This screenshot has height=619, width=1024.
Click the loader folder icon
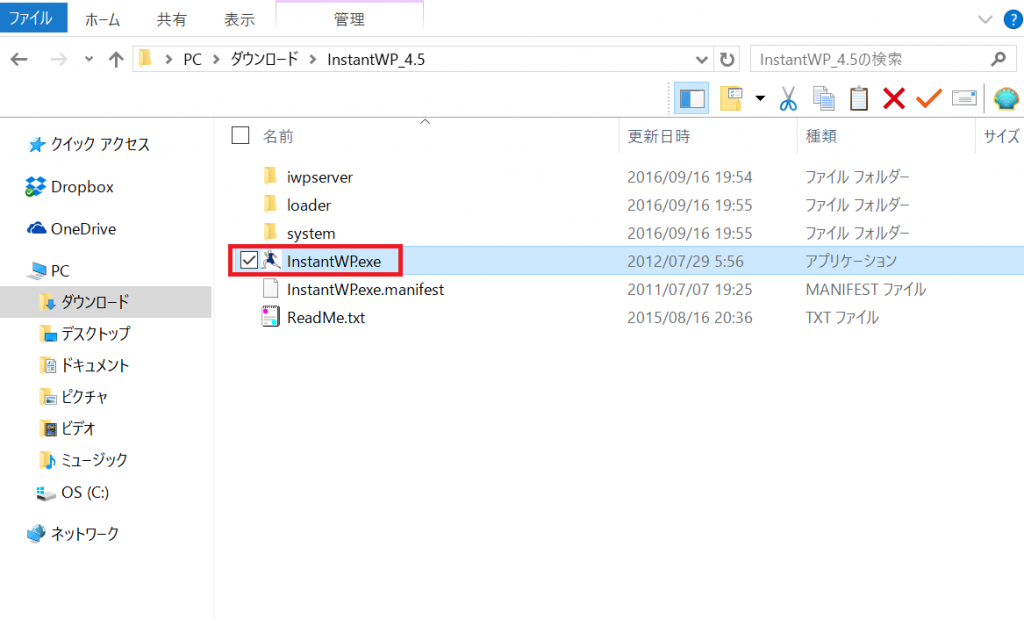point(270,204)
